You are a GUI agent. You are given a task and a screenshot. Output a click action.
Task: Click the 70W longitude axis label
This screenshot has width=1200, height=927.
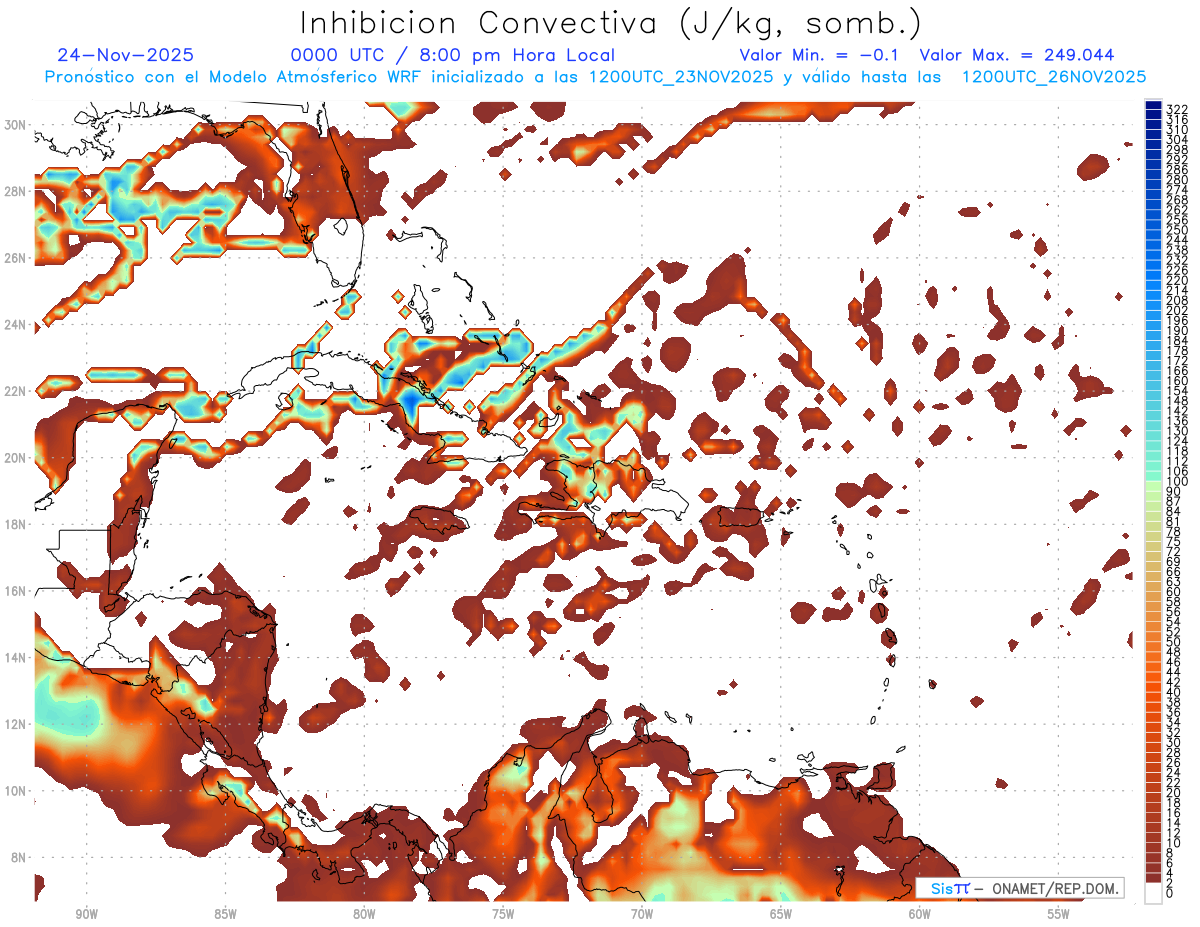(642, 914)
